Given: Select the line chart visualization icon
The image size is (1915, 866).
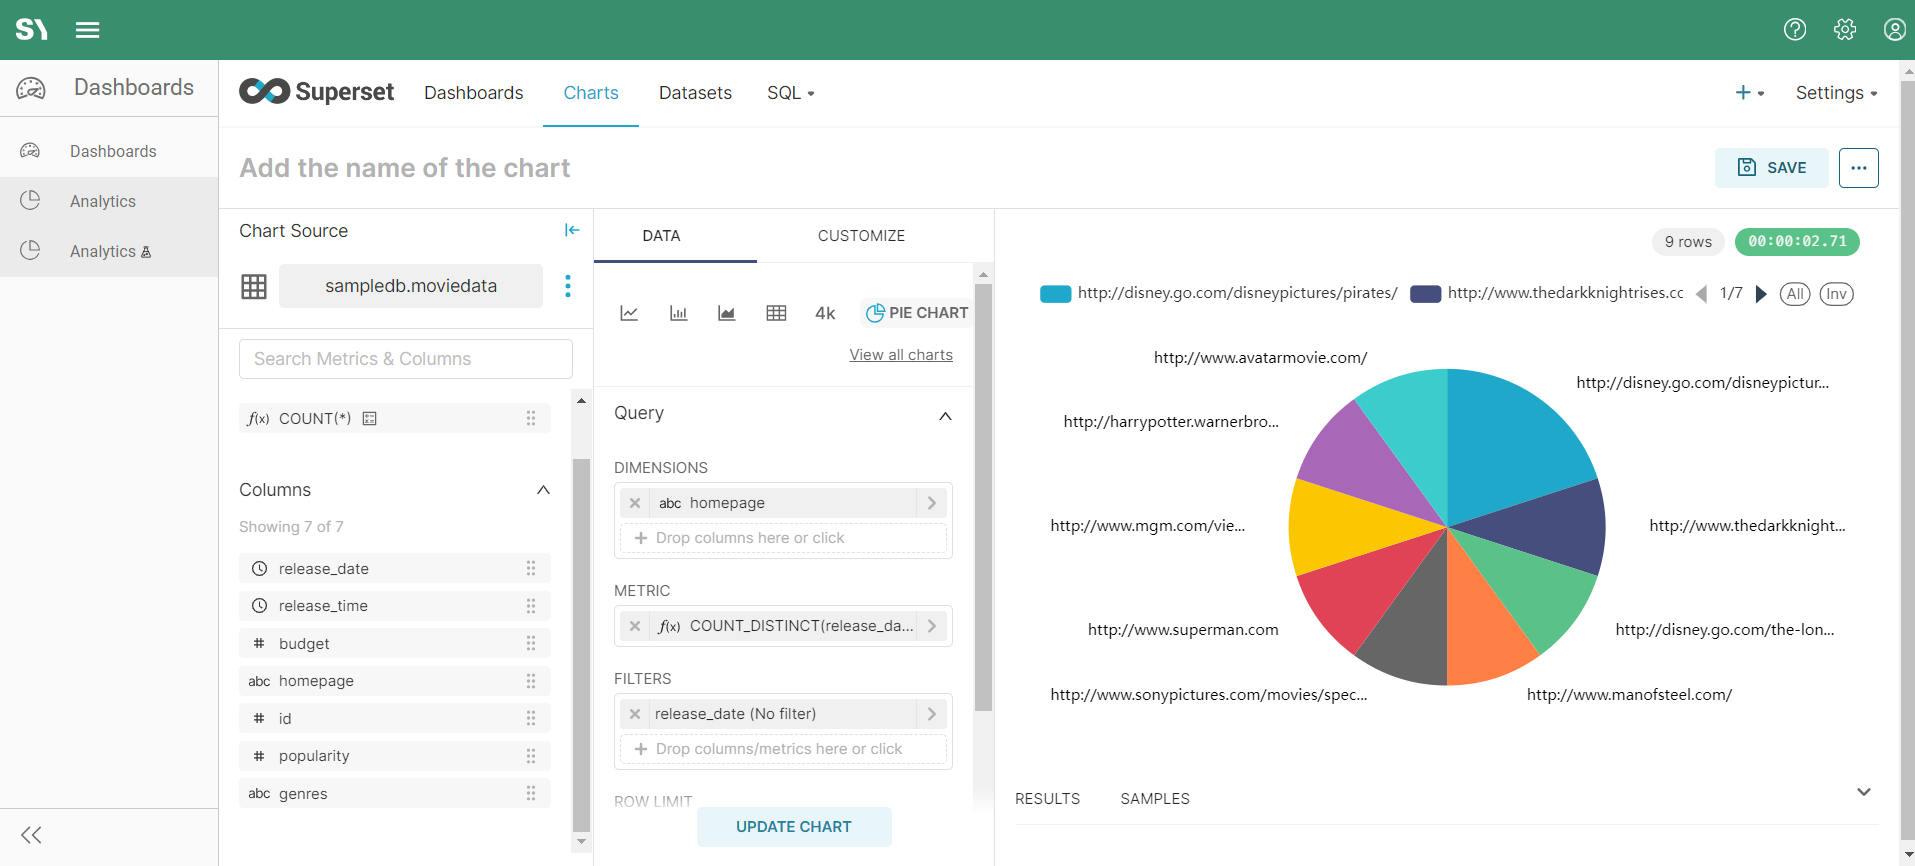Looking at the screenshot, I should point(629,313).
